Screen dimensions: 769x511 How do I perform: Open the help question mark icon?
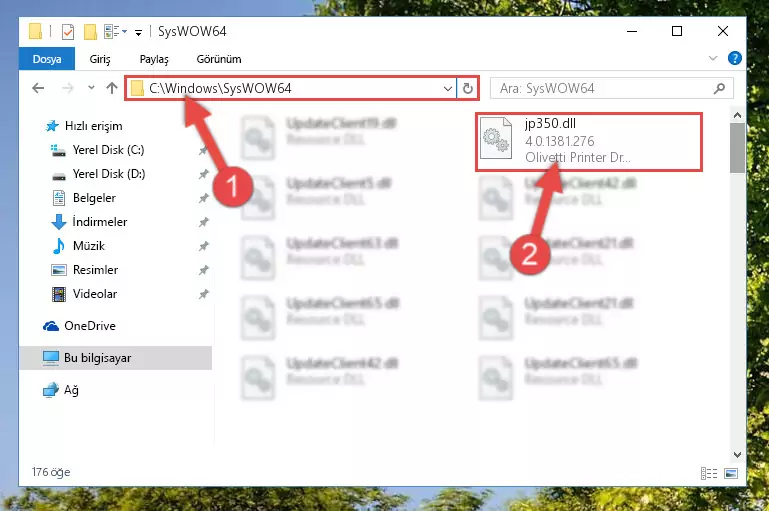(x=735, y=58)
